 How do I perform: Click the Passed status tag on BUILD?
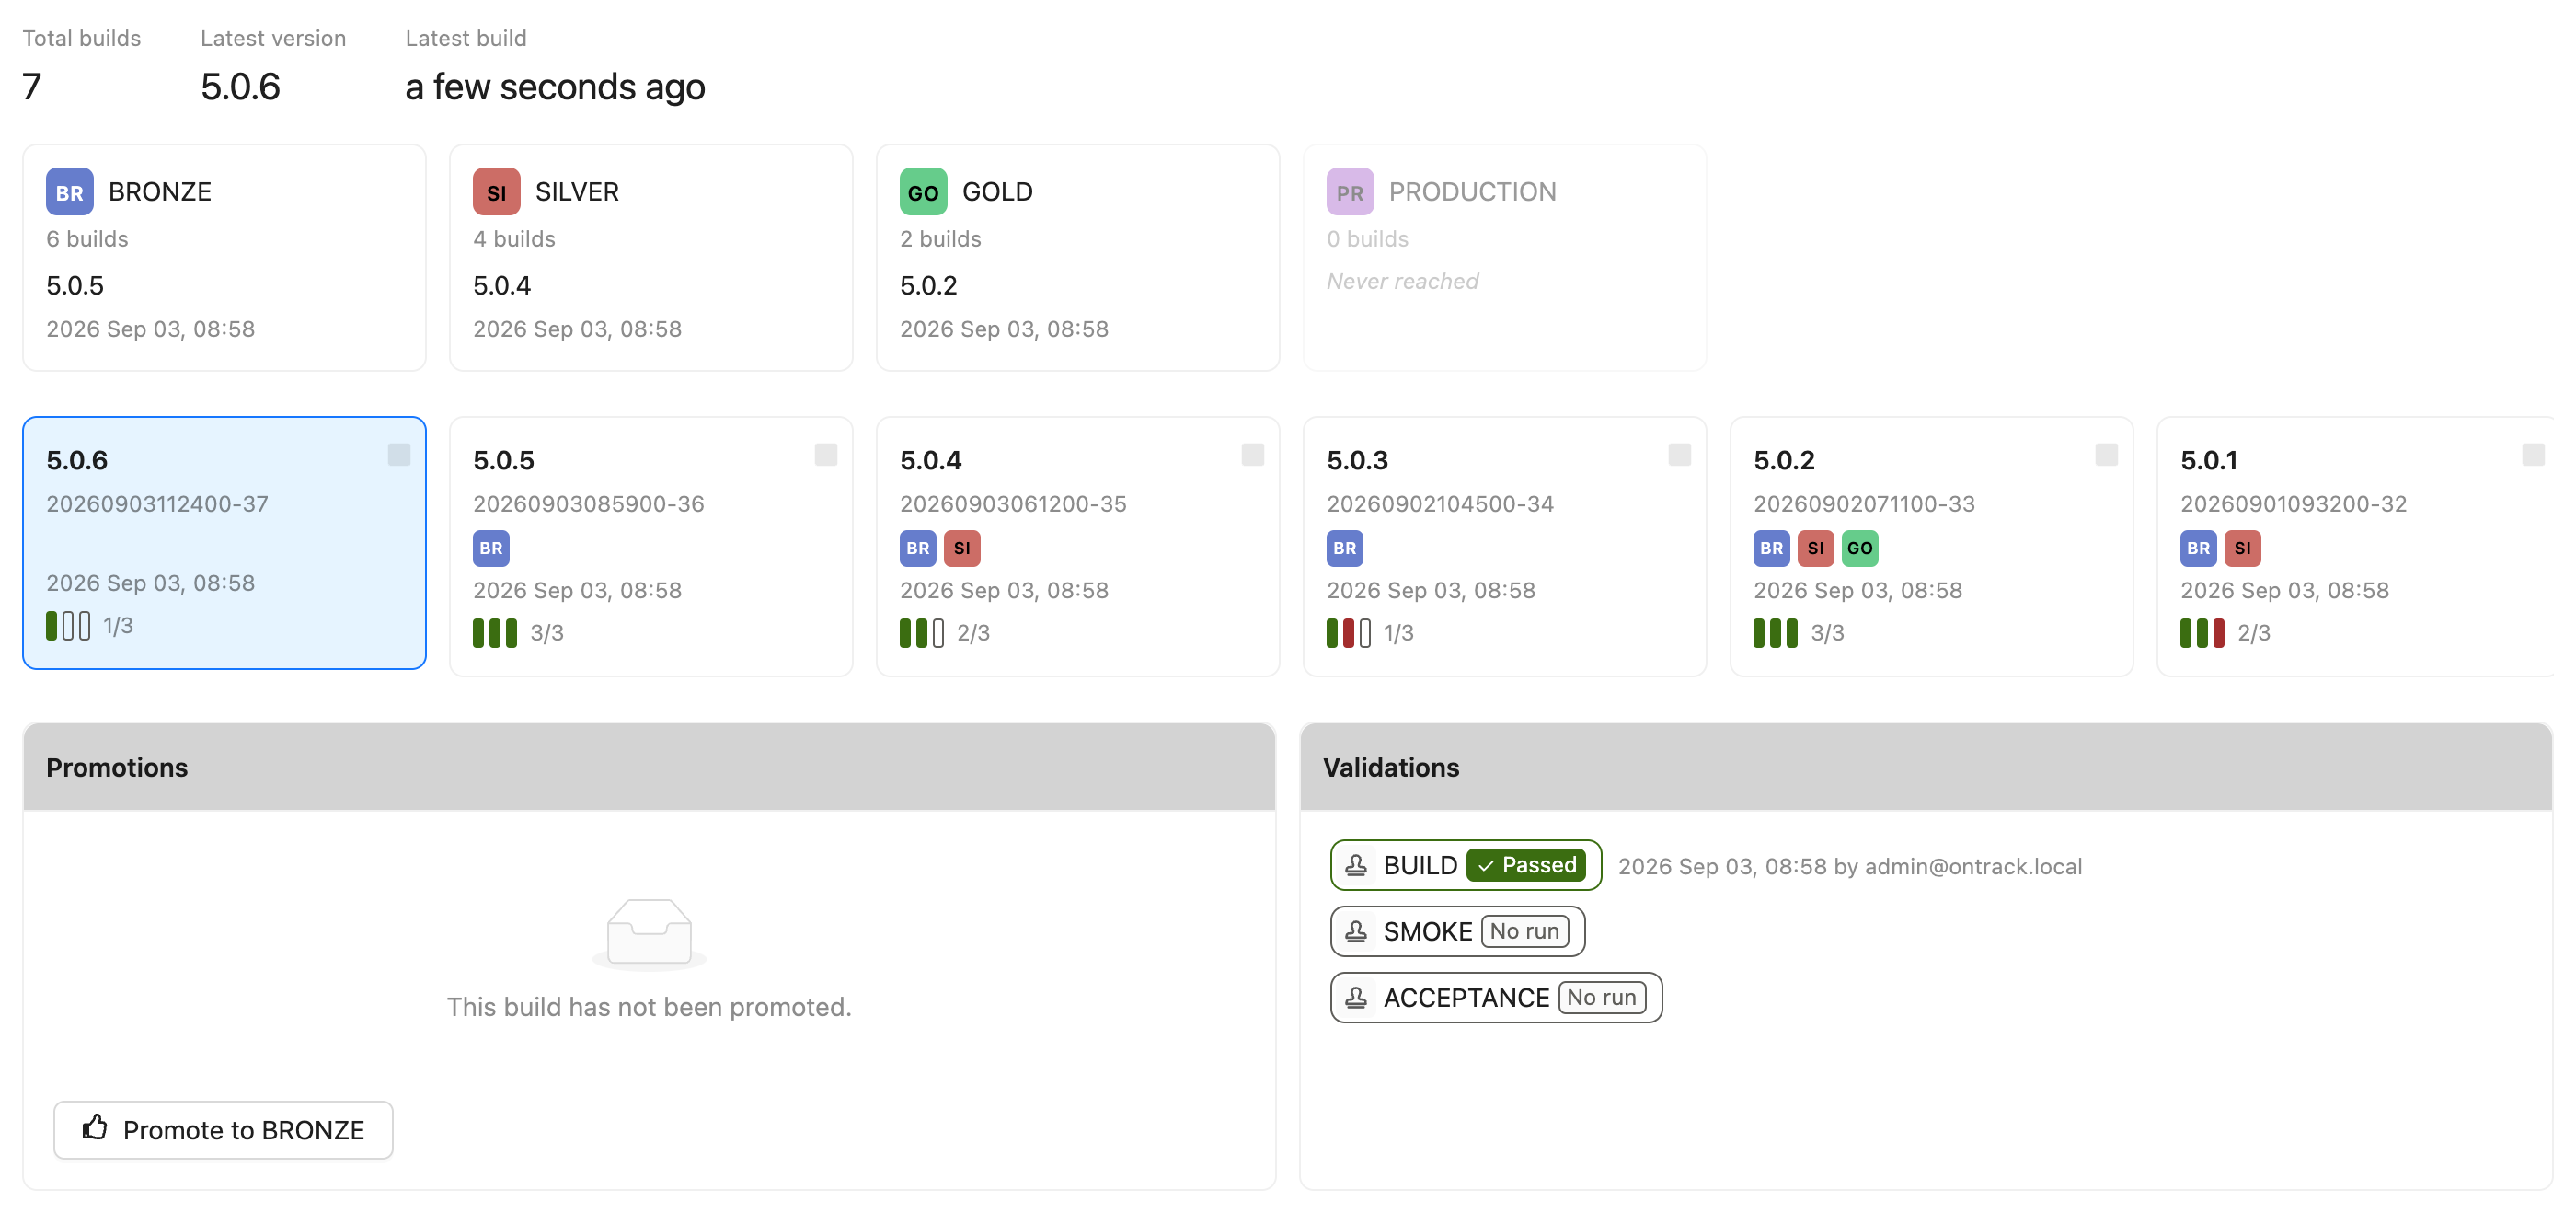[1526, 865]
